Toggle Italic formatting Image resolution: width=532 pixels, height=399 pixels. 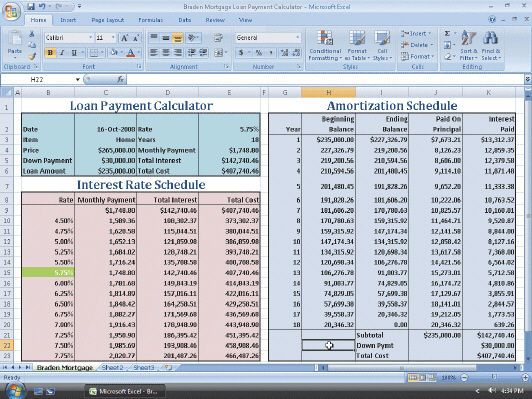coord(62,53)
